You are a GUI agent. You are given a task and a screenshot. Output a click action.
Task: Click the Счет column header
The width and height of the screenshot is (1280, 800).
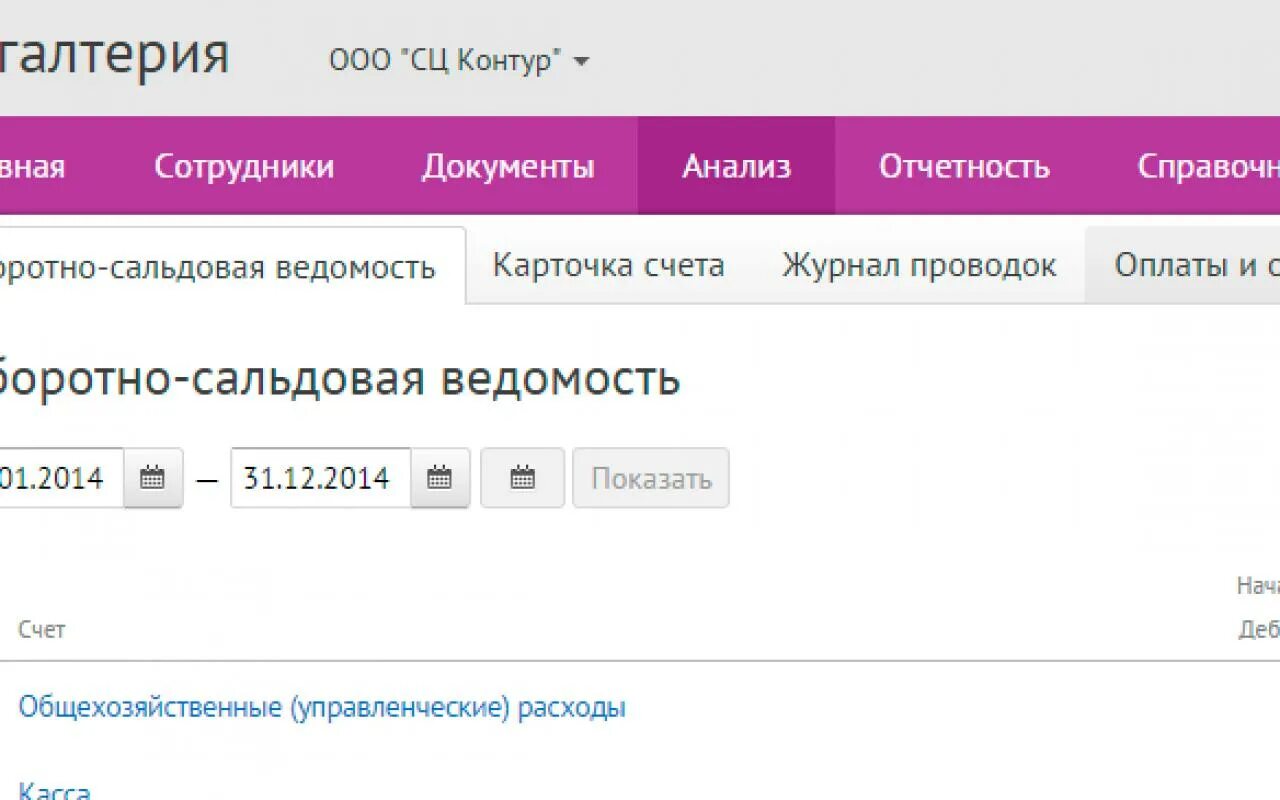click(x=42, y=630)
